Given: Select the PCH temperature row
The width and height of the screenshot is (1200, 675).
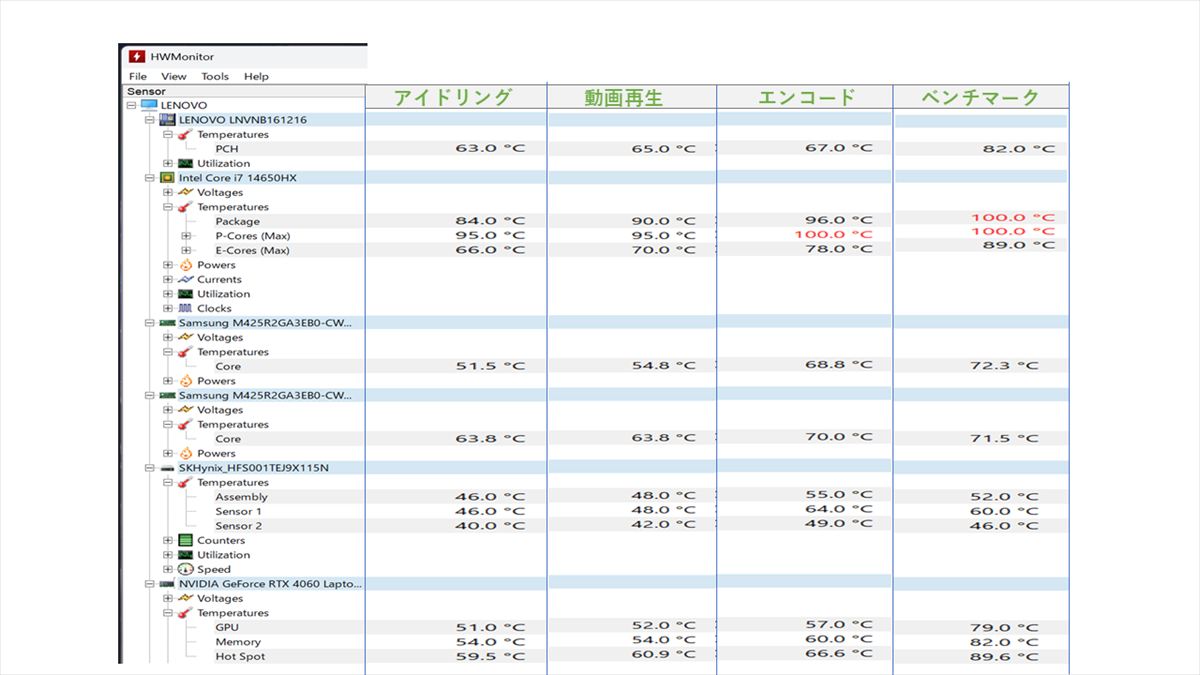Looking at the screenshot, I should pyautogui.click(x=227, y=149).
